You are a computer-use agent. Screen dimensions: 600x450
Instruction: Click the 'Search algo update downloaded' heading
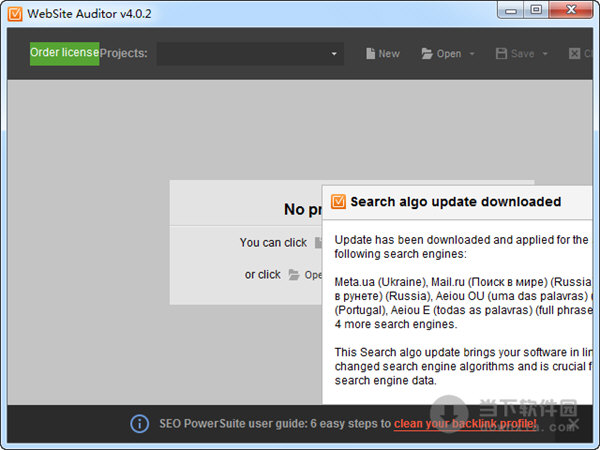click(455, 202)
